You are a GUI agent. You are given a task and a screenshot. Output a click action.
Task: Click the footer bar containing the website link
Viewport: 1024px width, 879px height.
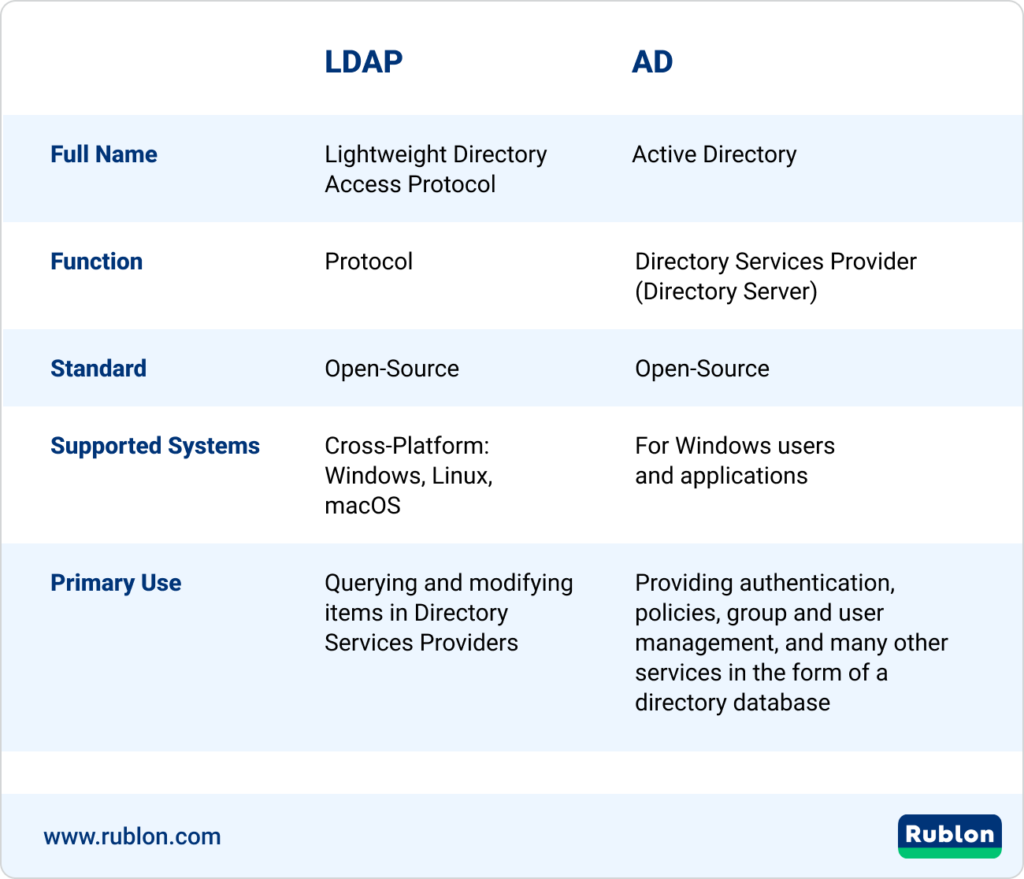point(512,836)
